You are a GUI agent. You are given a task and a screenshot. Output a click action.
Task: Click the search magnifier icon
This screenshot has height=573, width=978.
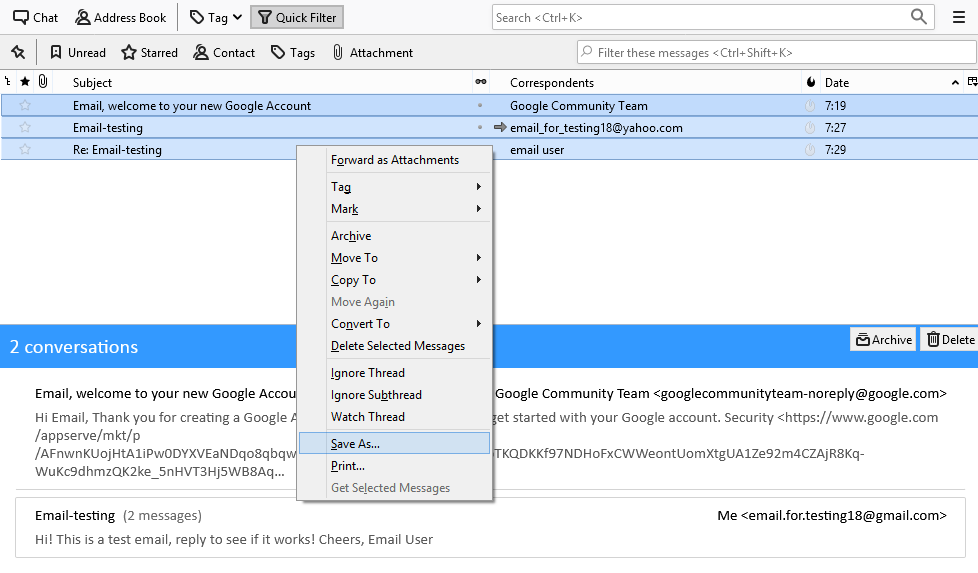[919, 17]
